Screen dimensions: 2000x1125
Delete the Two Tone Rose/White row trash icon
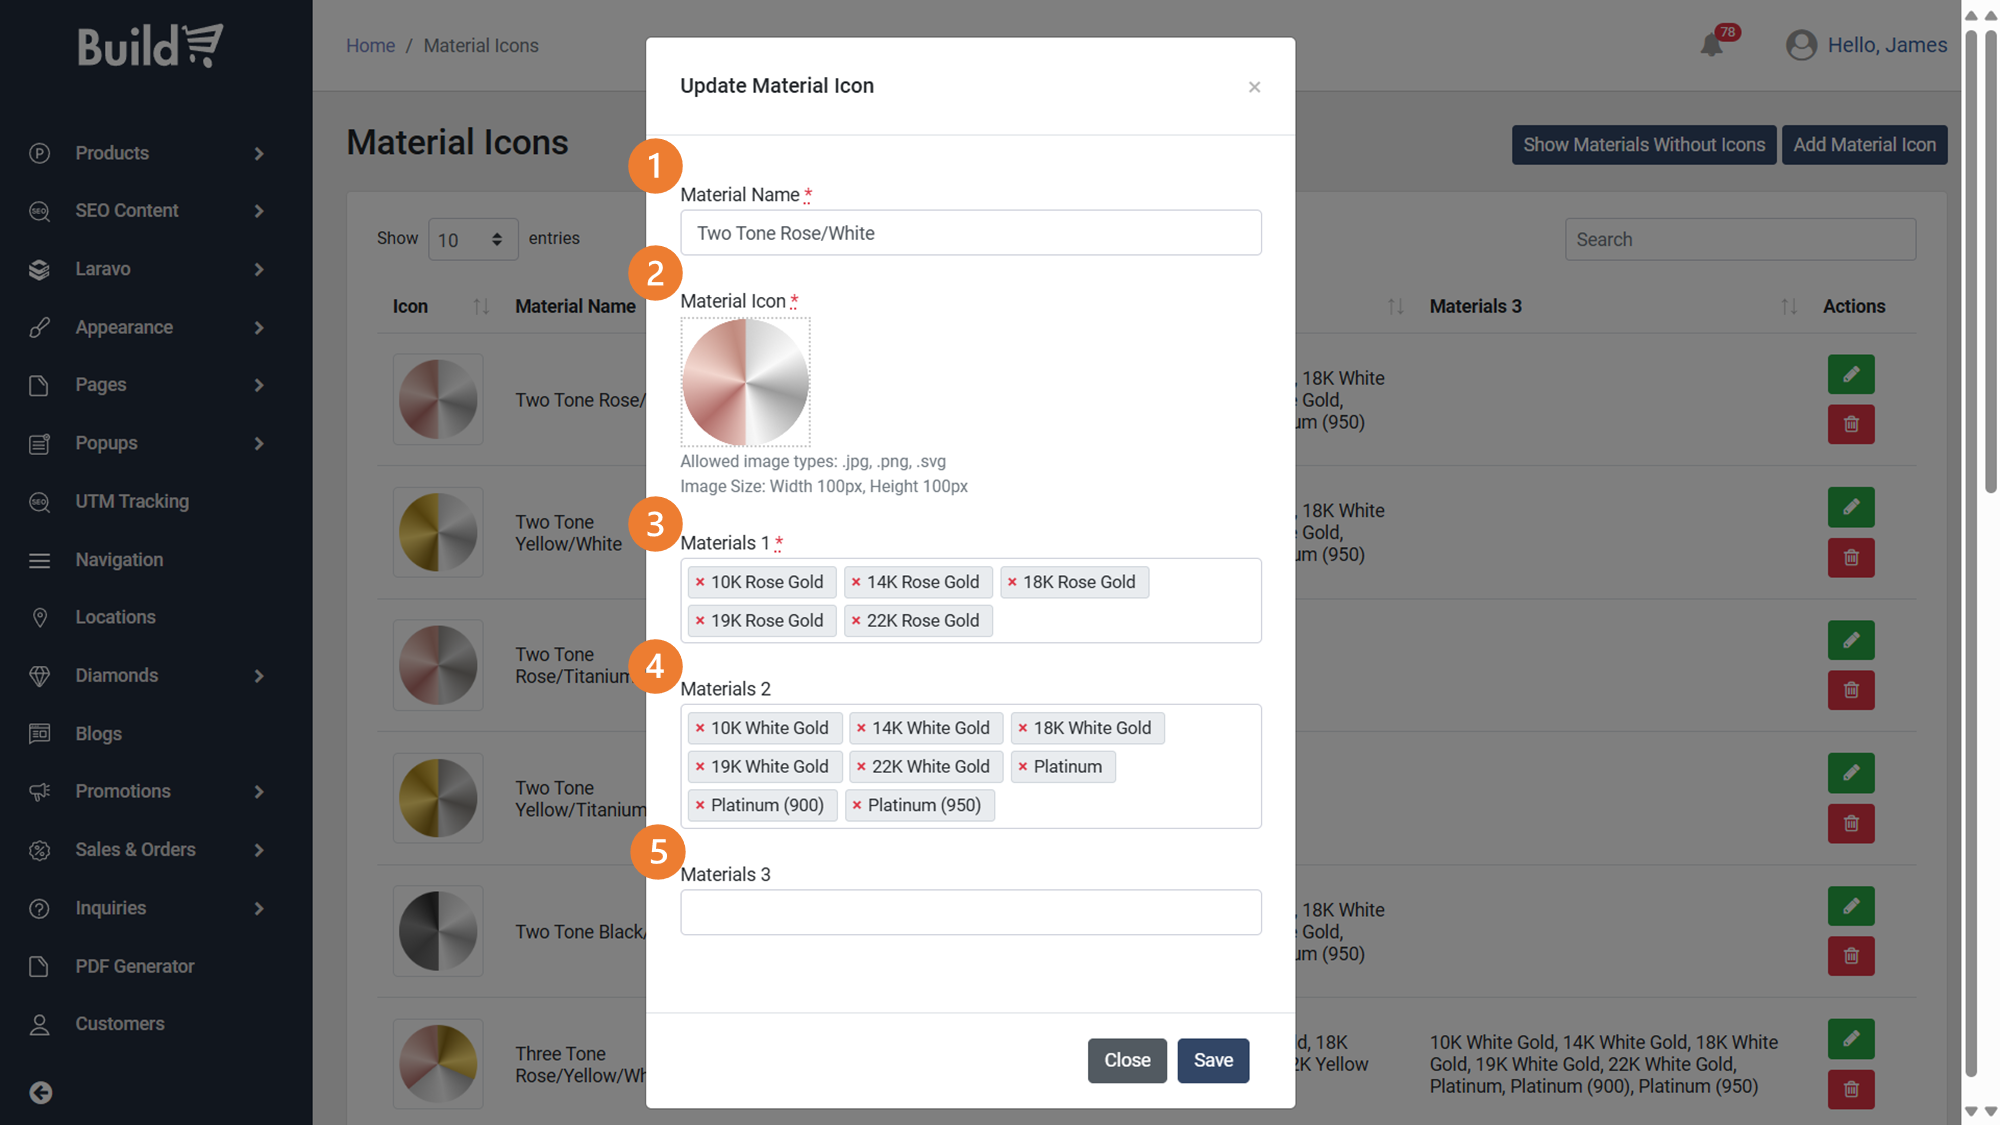(1851, 424)
